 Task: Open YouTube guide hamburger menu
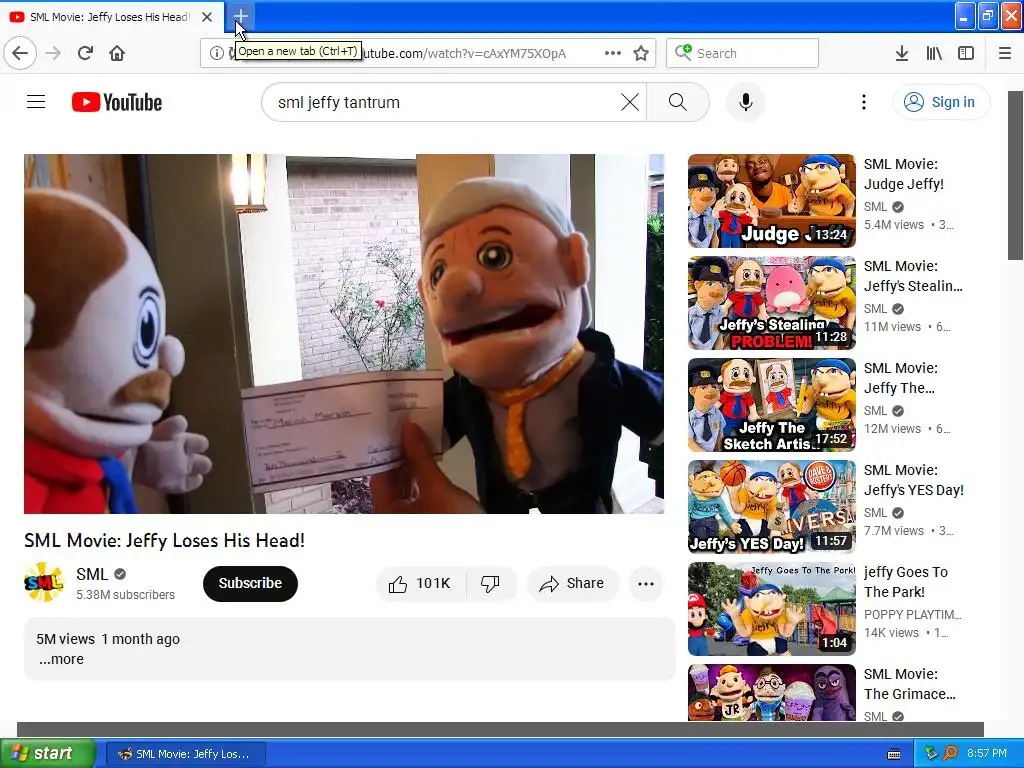click(36, 102)
